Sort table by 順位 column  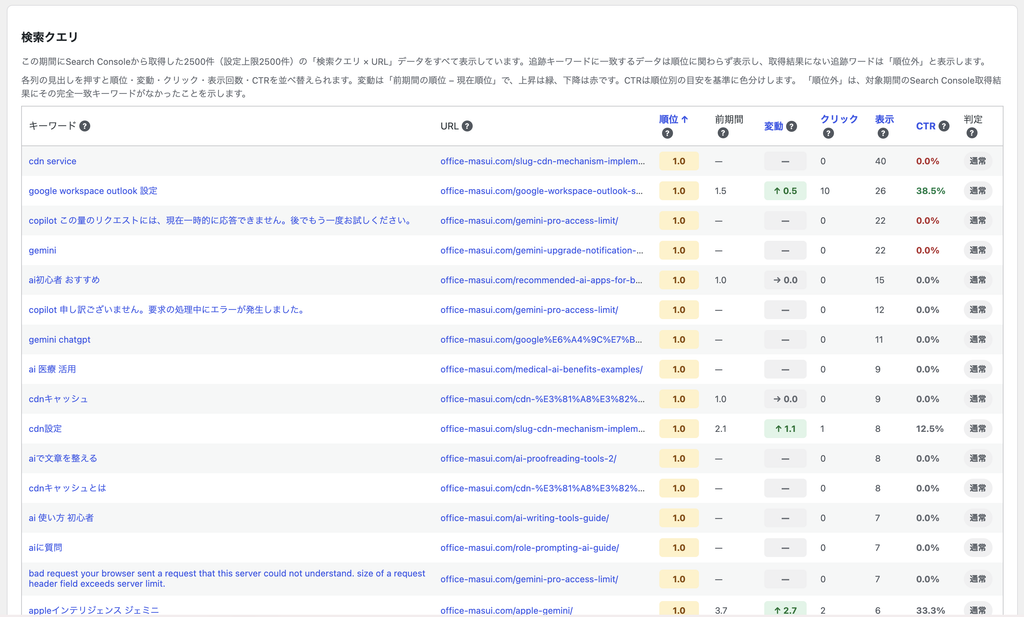tap(673, 119)
